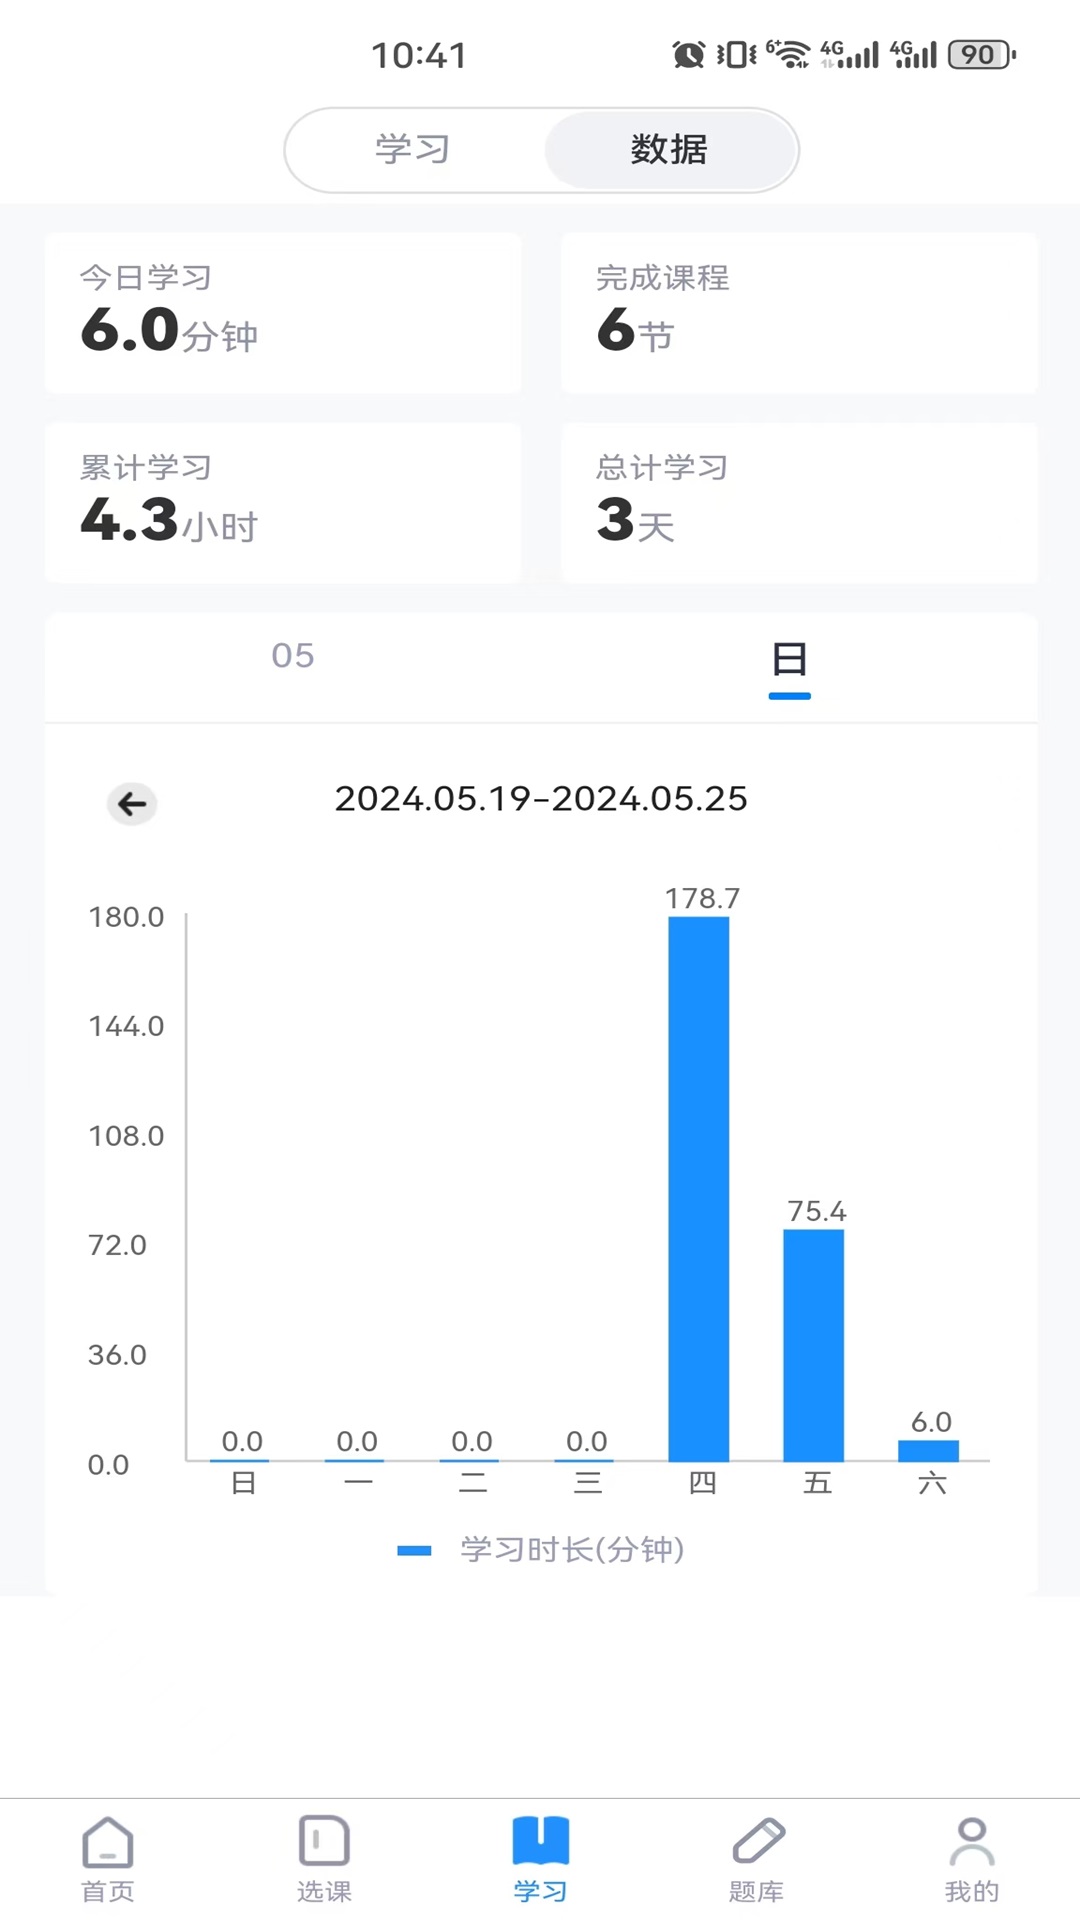Select the 05 month tab

(293, 656)
